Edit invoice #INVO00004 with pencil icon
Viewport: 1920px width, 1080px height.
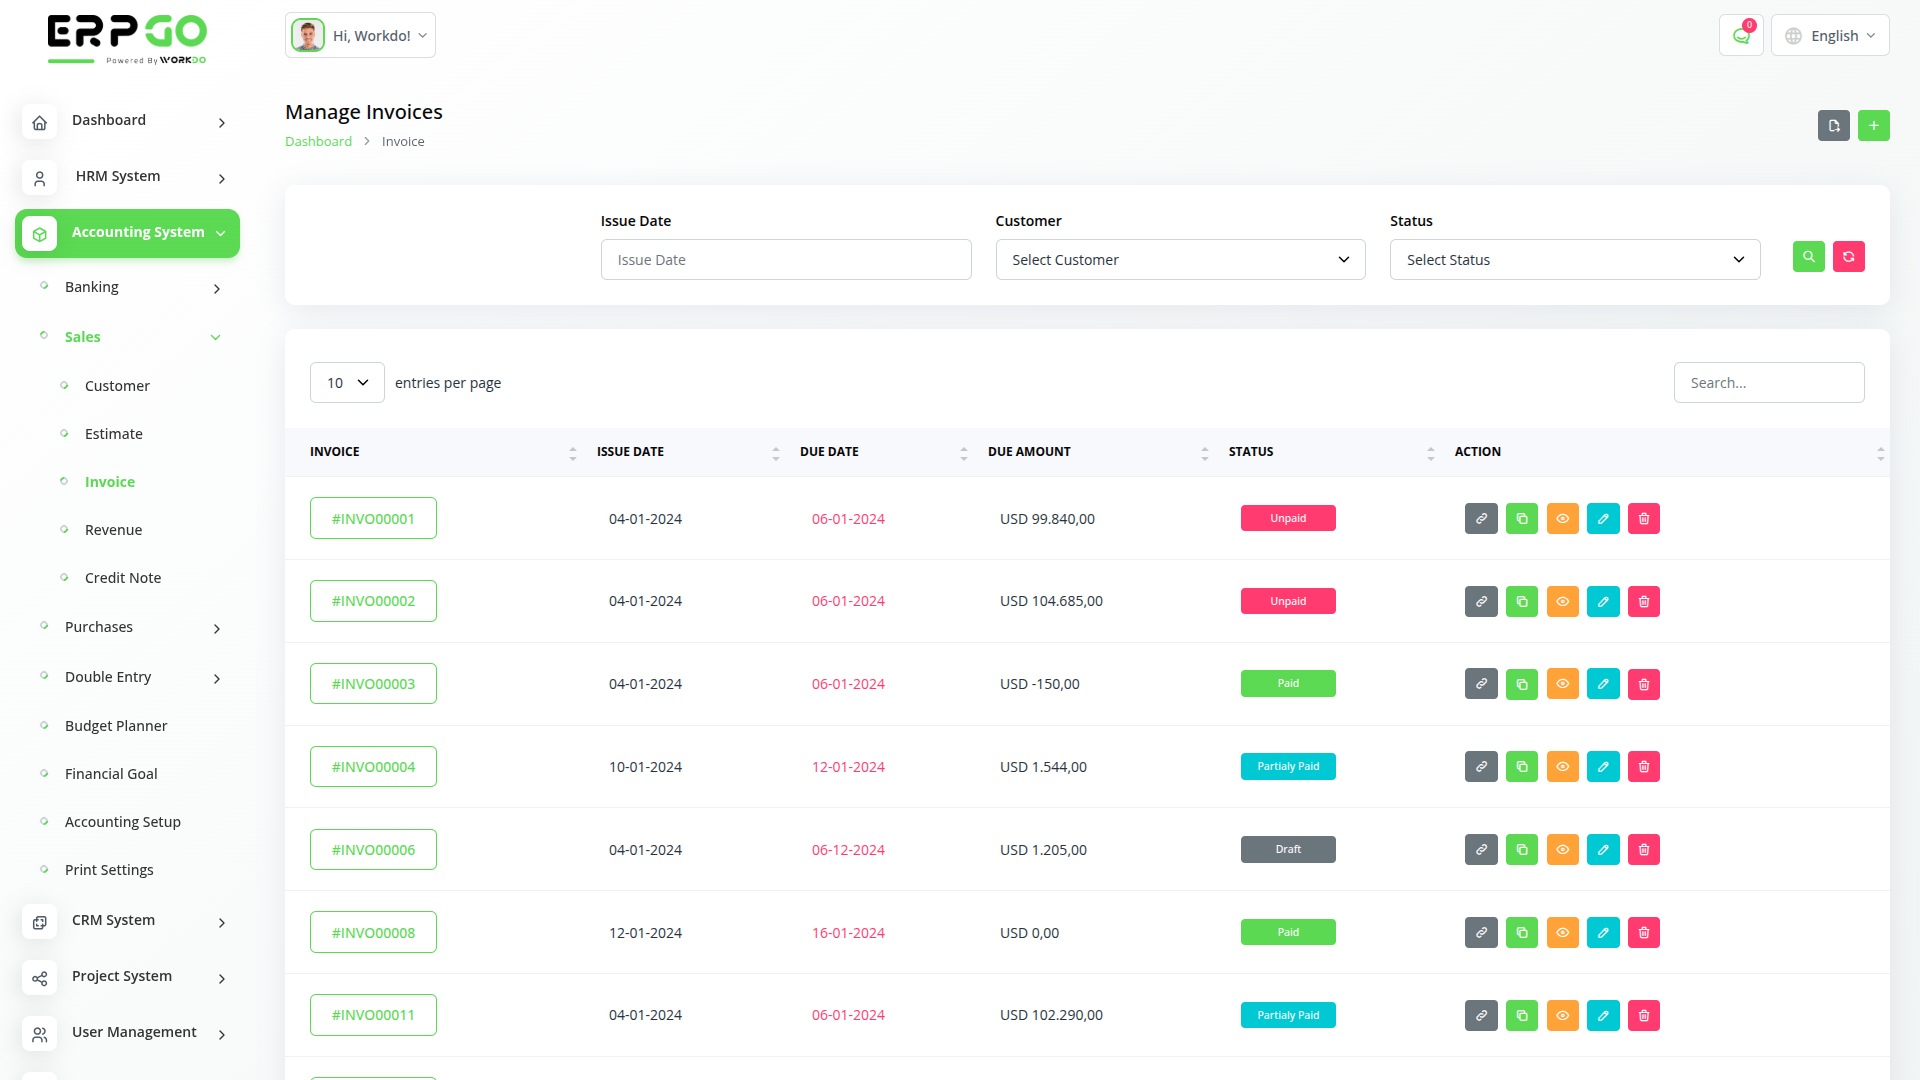coord(1602,767)
